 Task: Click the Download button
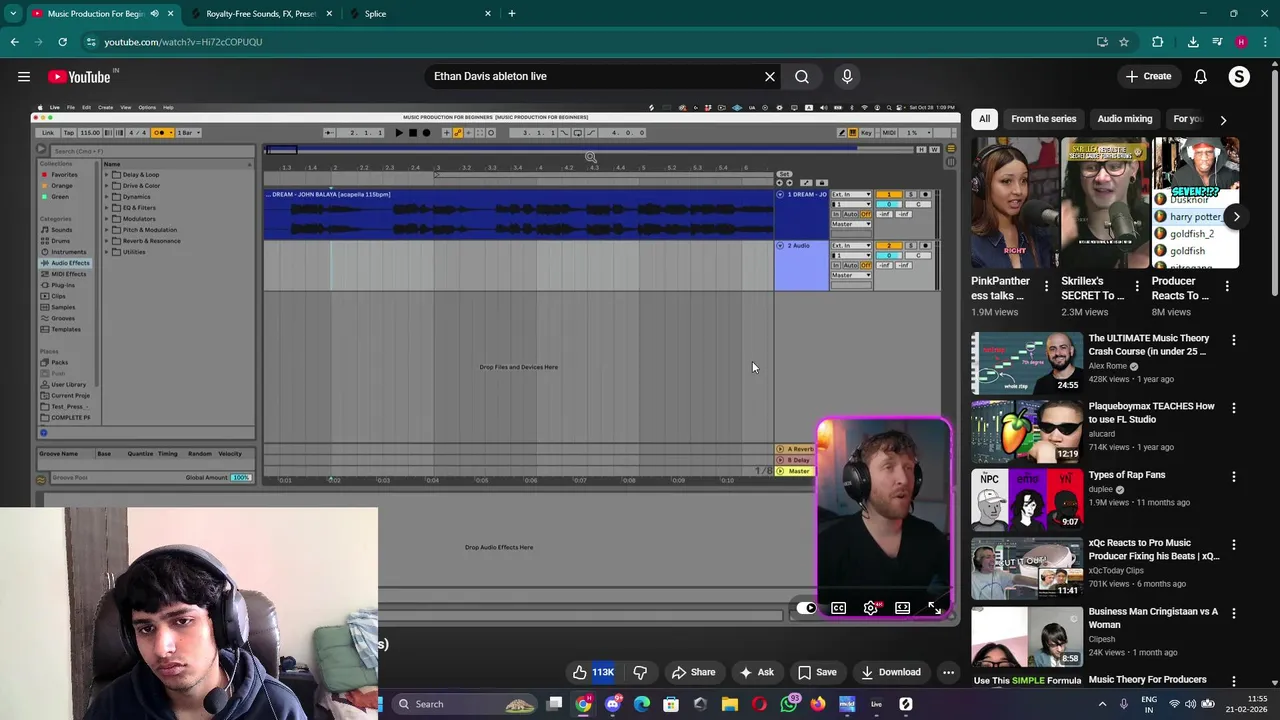tap(890, 672)
